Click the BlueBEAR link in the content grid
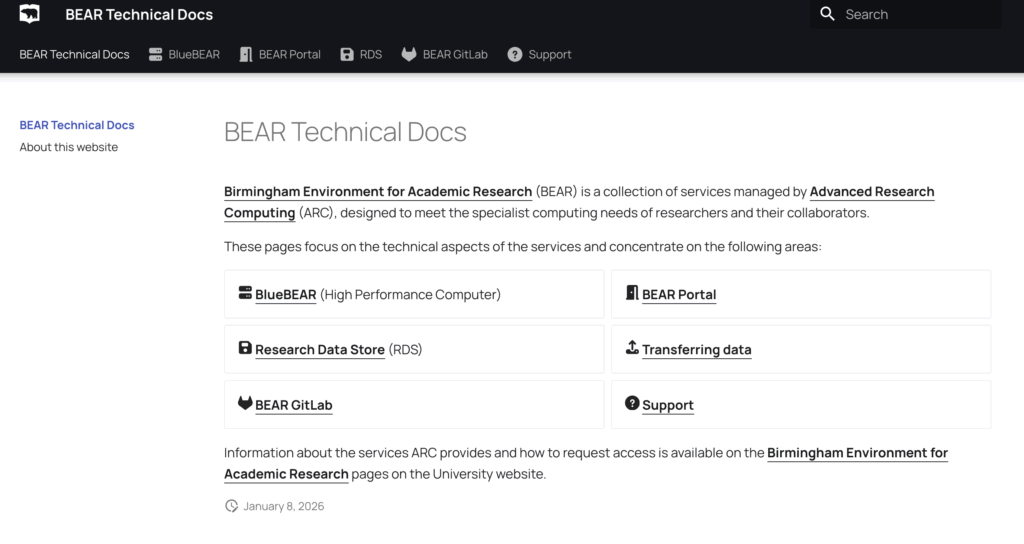Viewport: 1024px width, 544px height. point(285,295)
